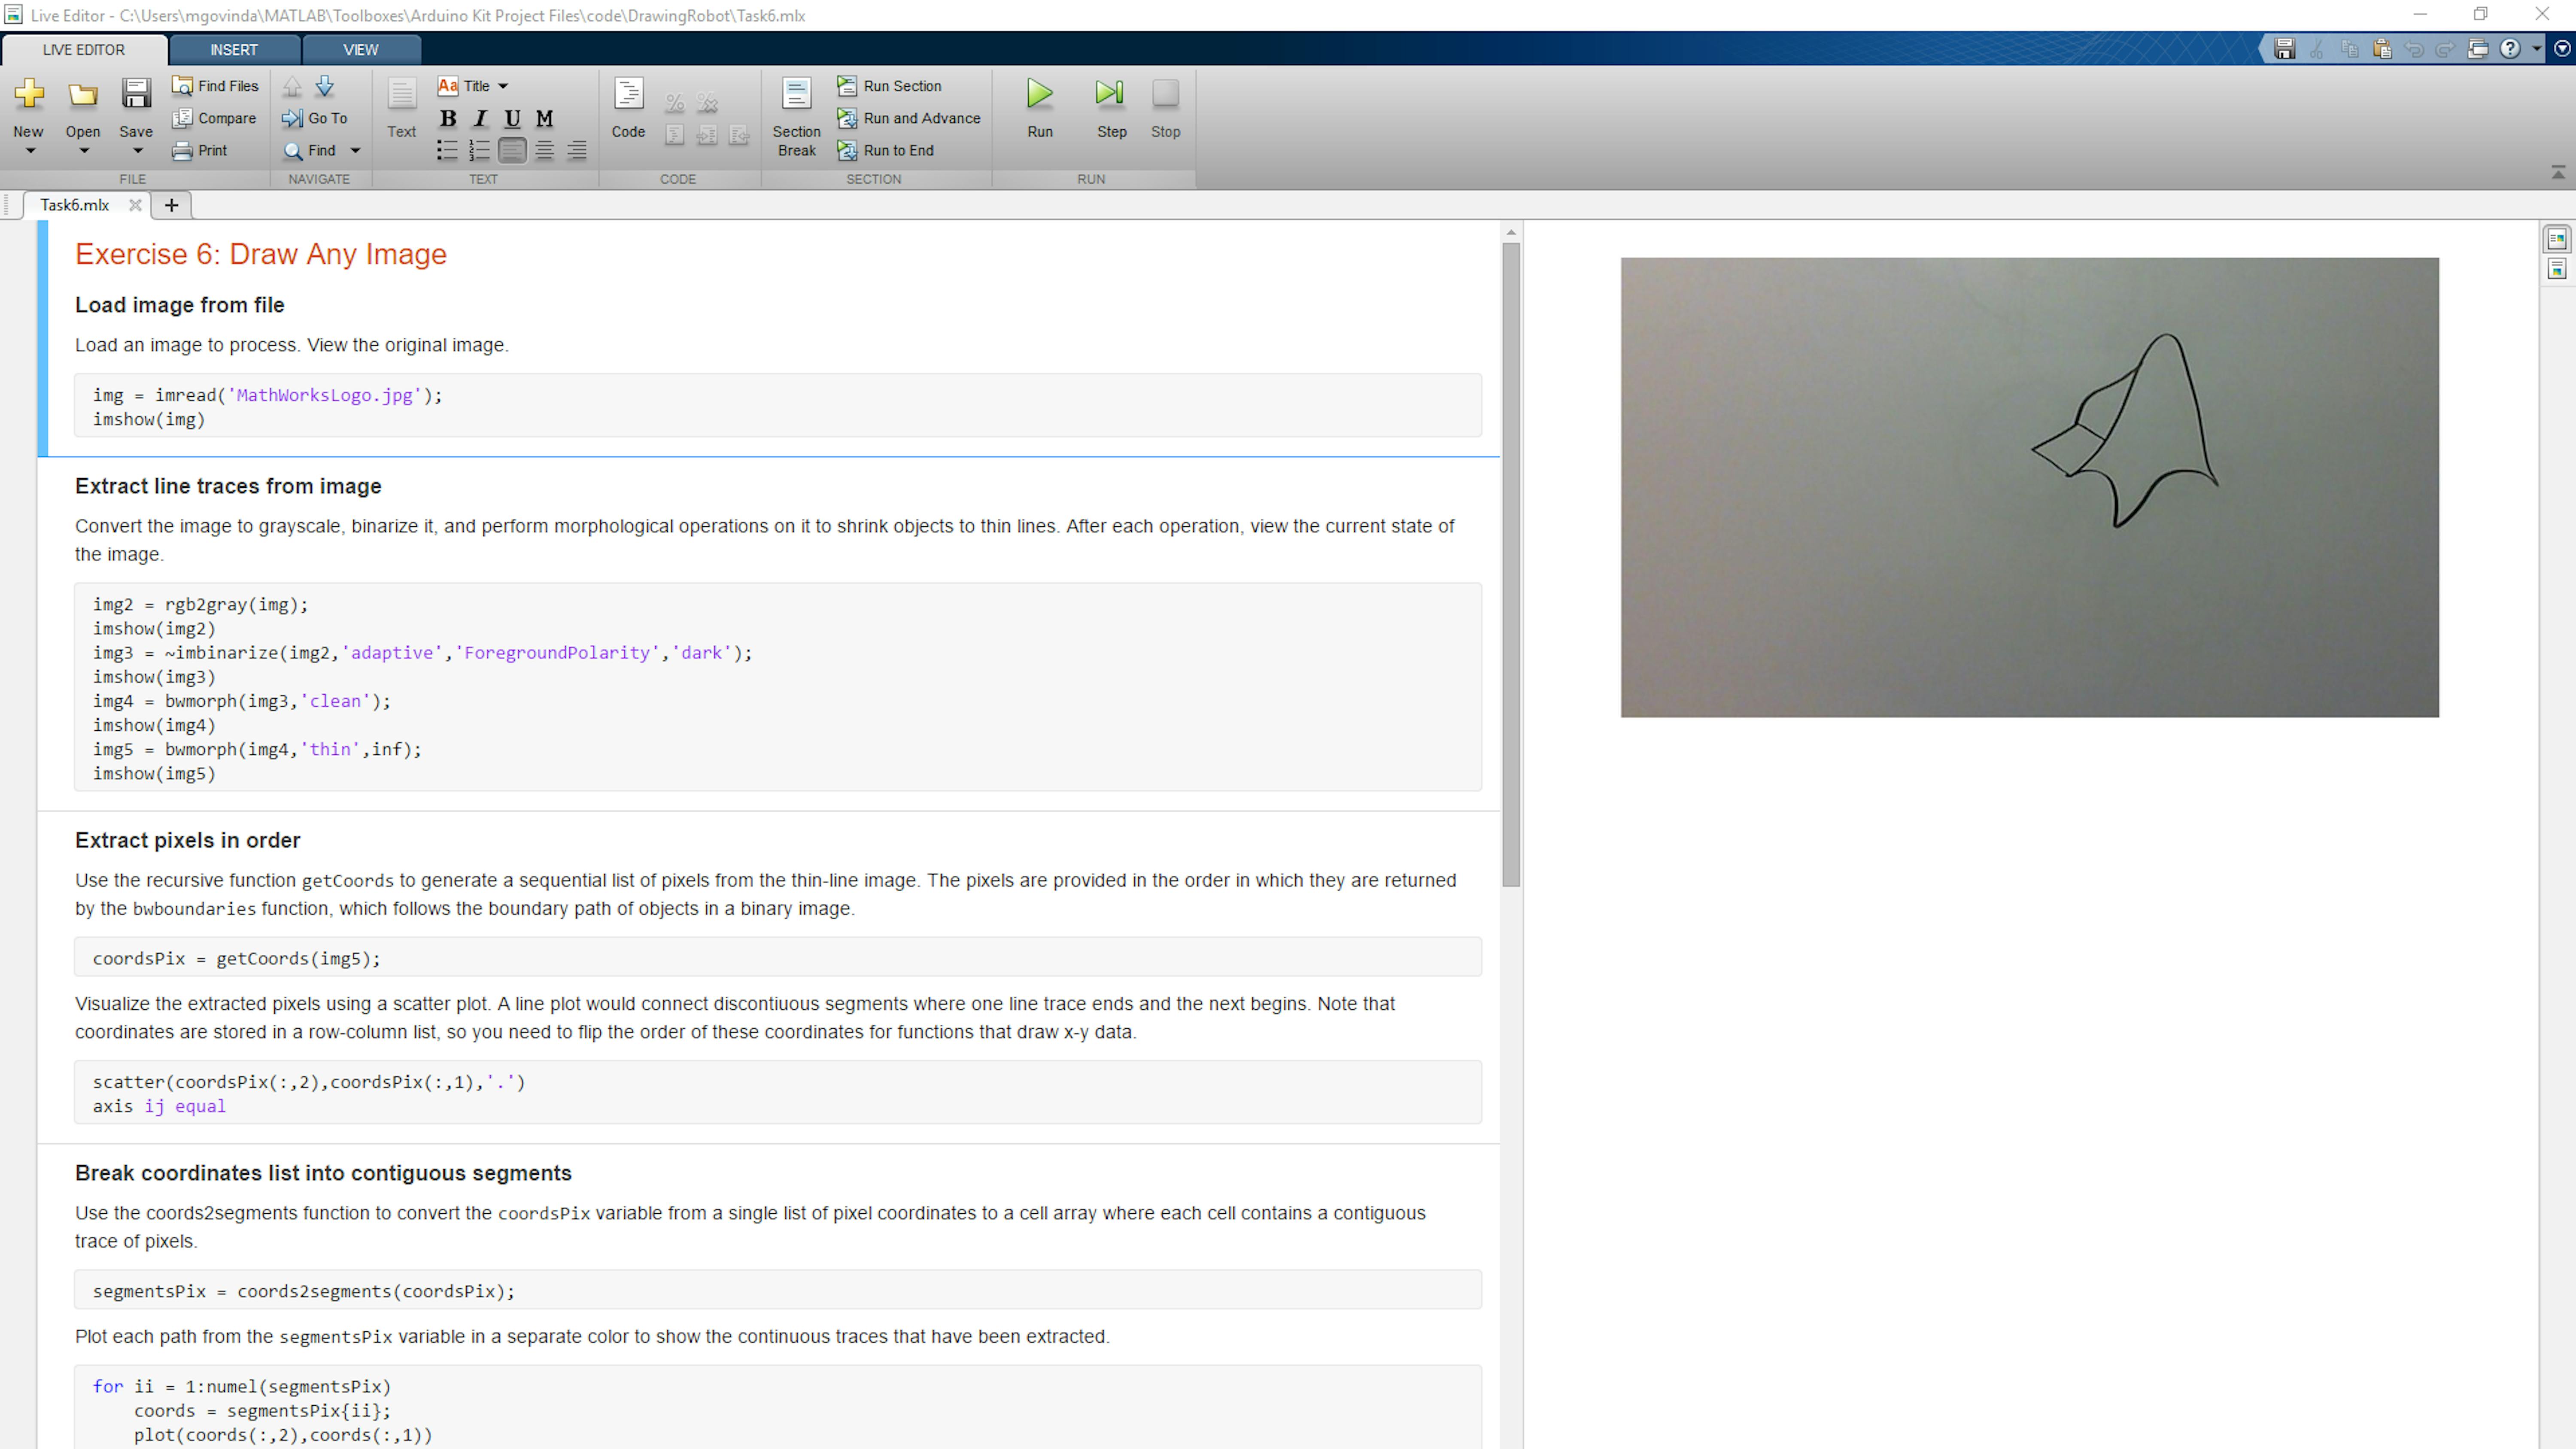This screenshot has height=1449, width=2576.
Task: Click the Stop button
Action: tap(1165, 108)
